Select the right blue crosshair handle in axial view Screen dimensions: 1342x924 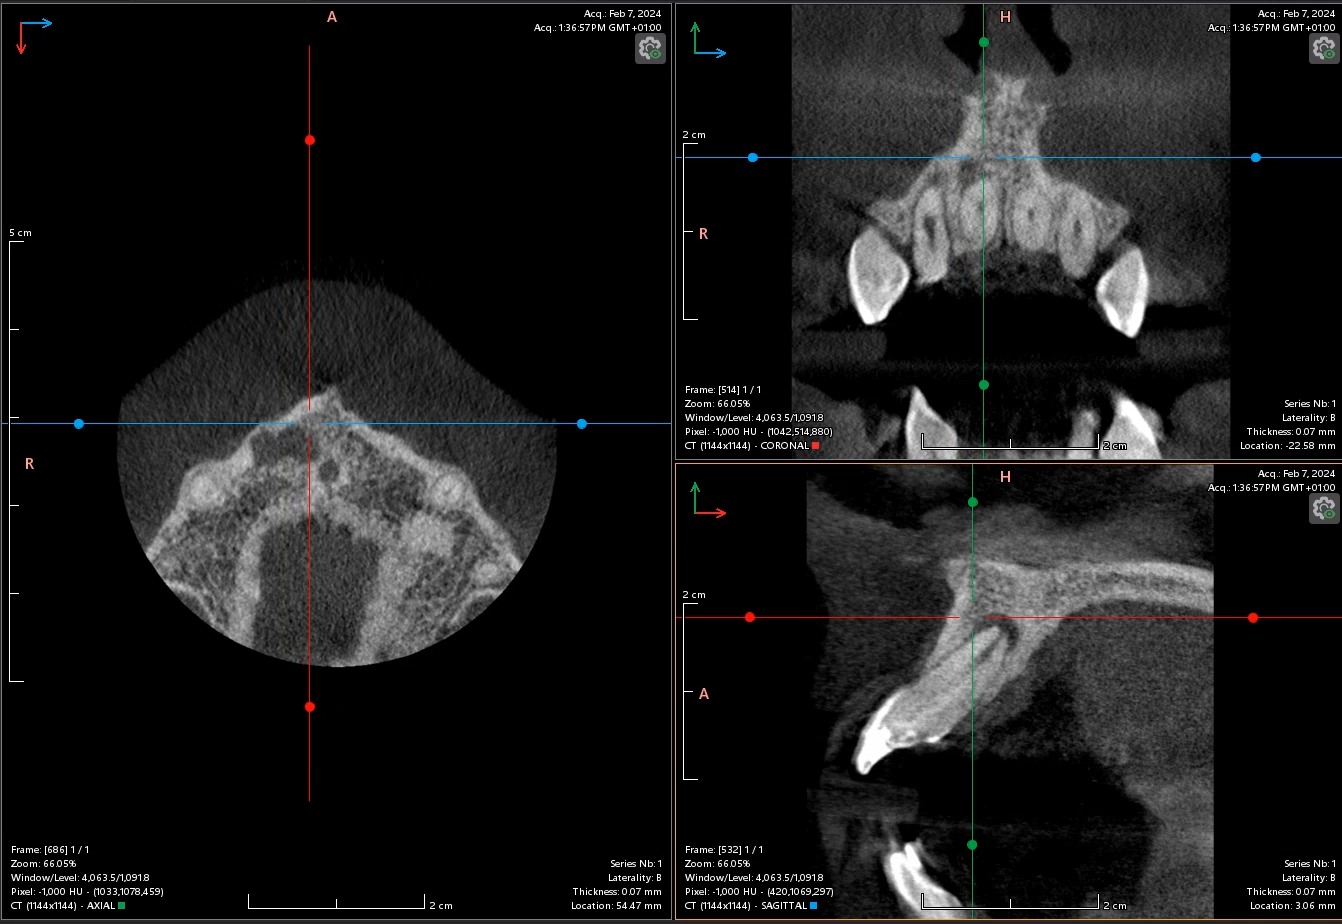coord(582,424)
